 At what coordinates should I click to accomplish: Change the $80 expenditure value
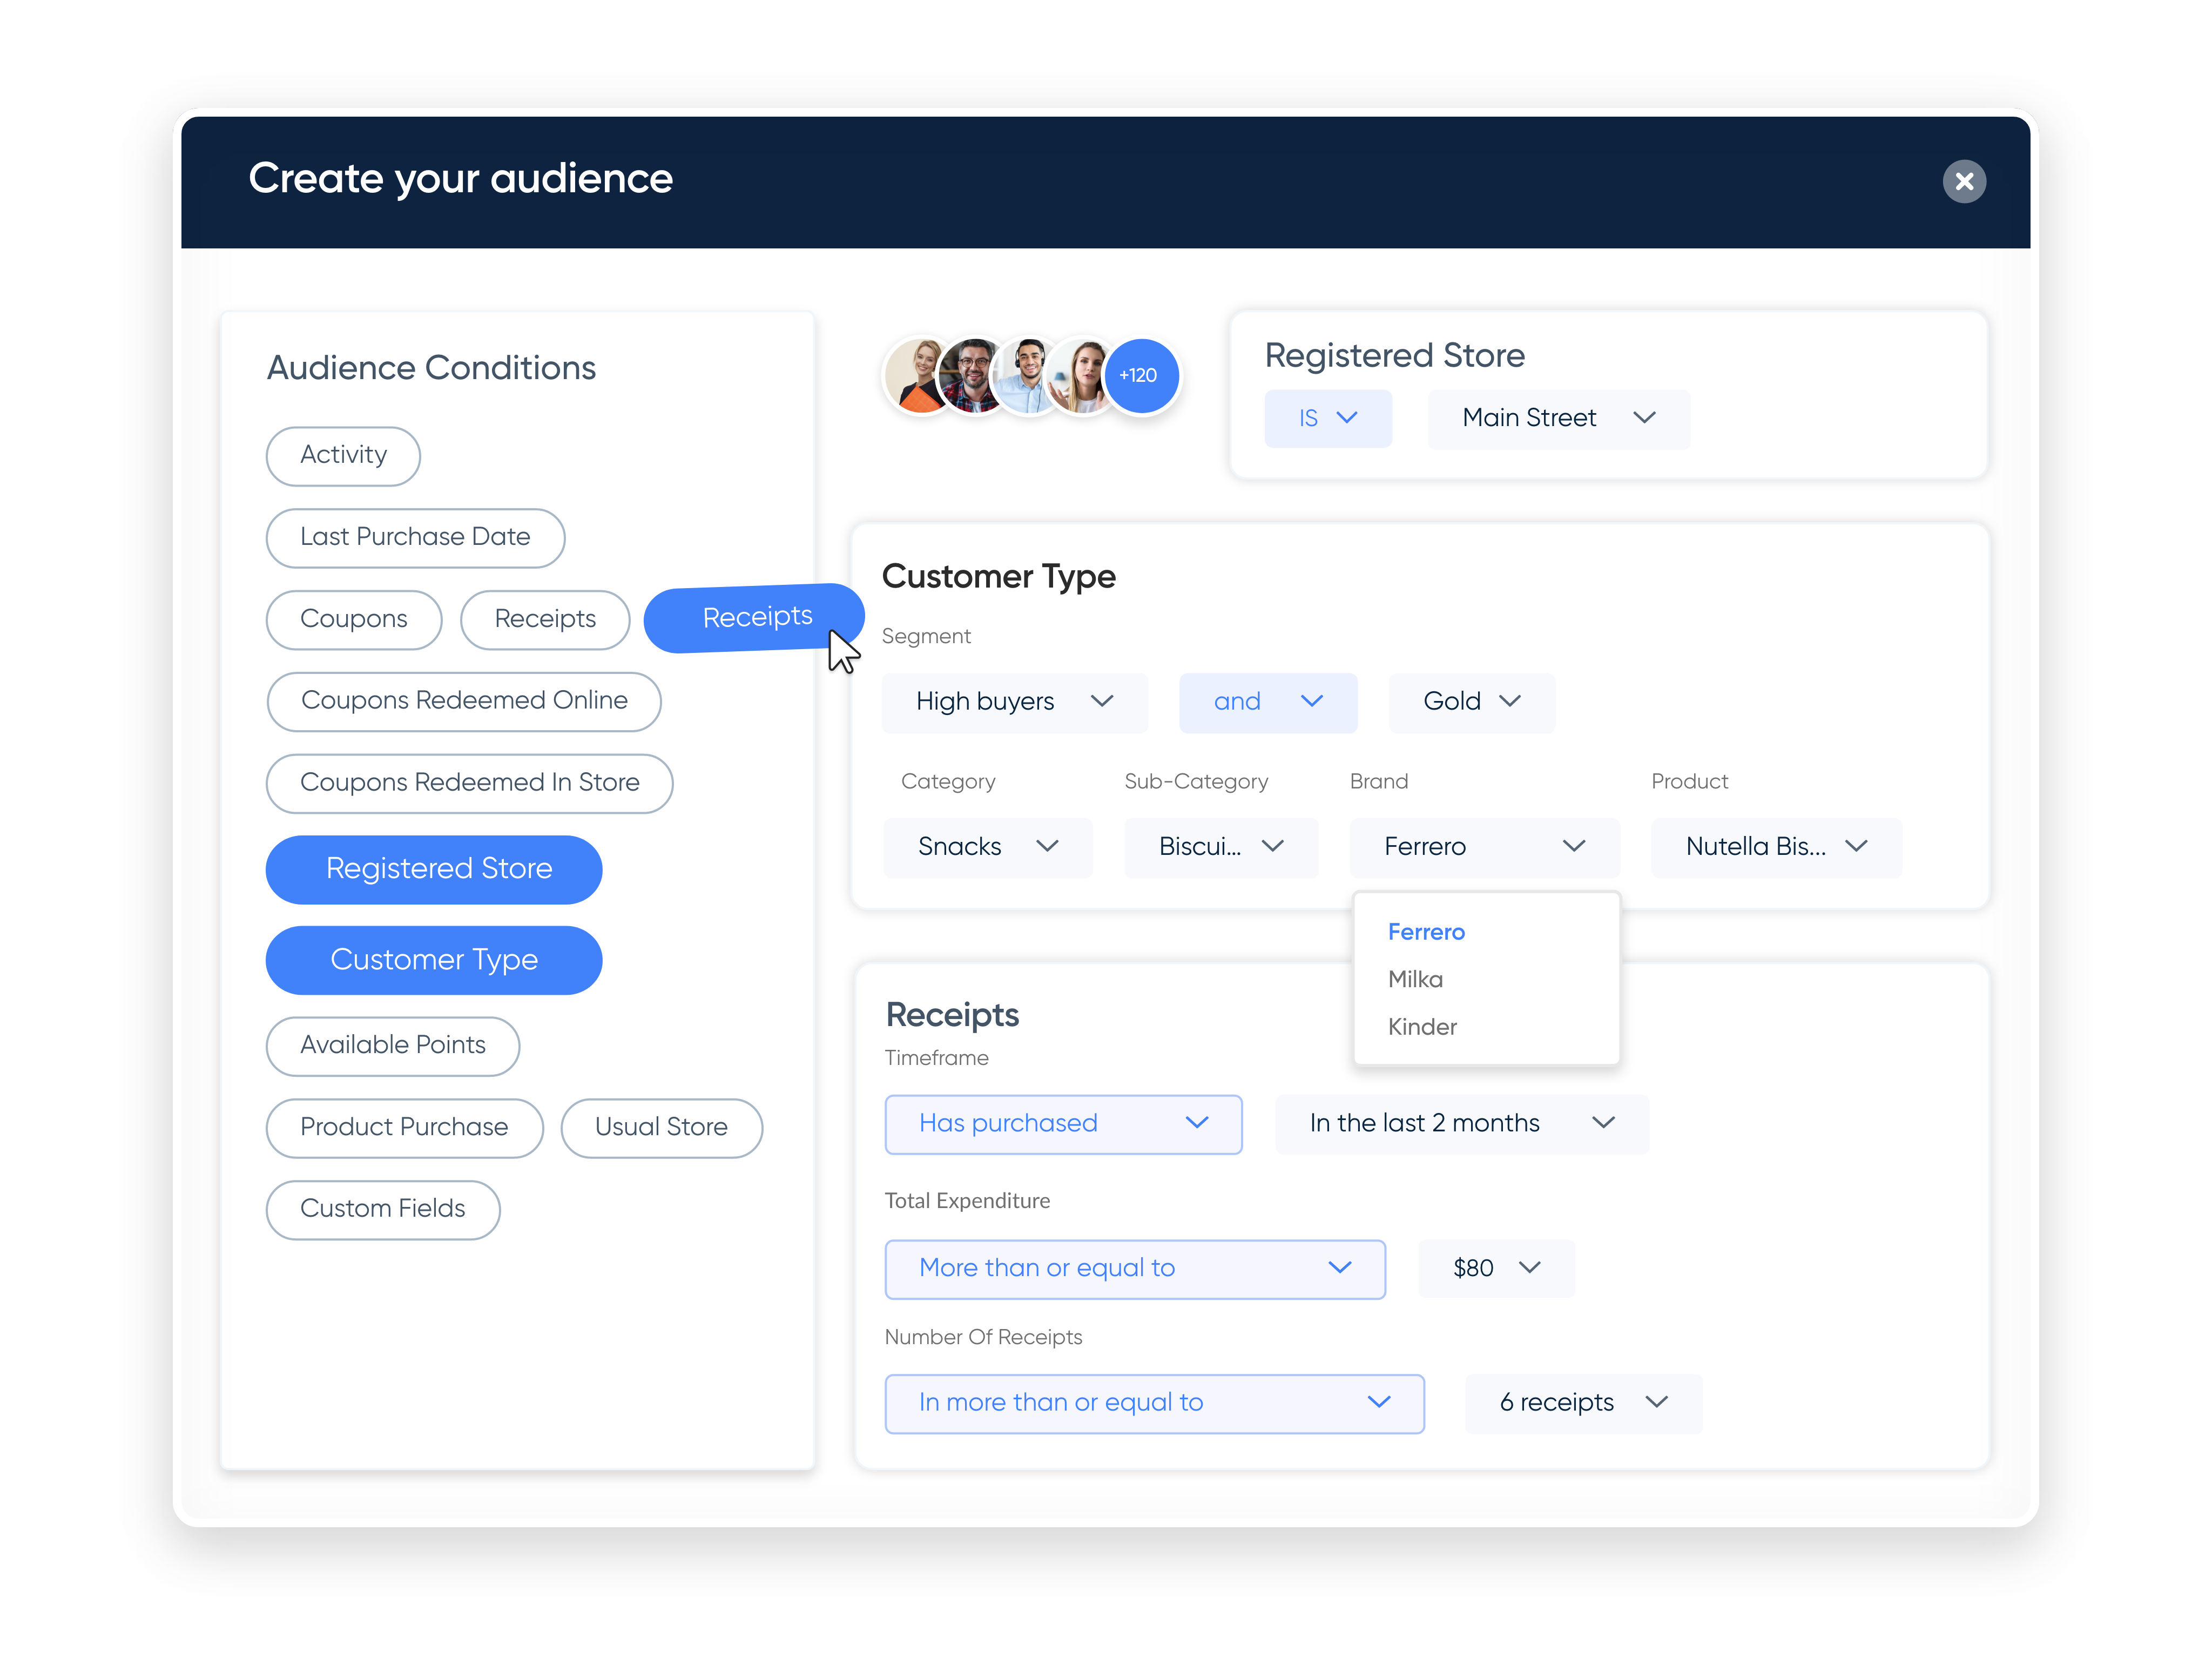[1496, 1268]
